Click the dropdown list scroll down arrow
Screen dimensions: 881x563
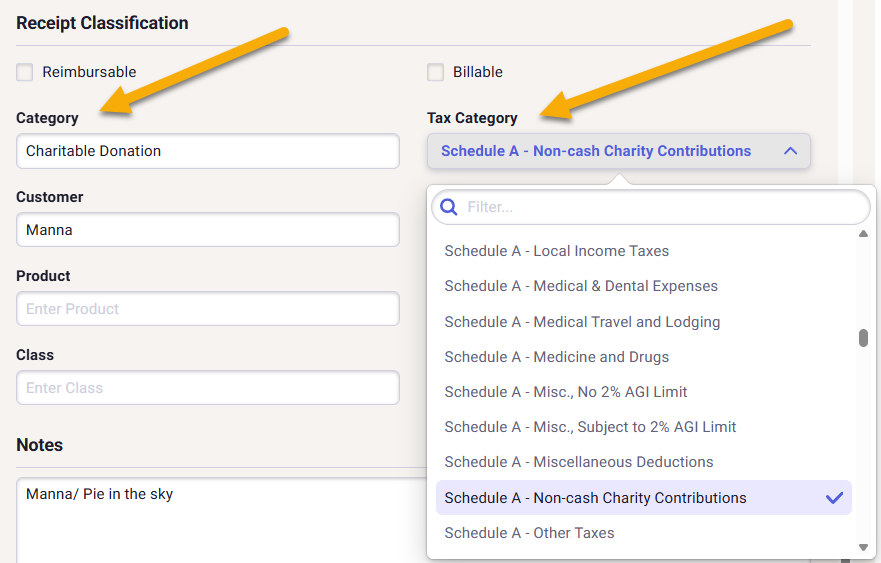tap(863, 547)
